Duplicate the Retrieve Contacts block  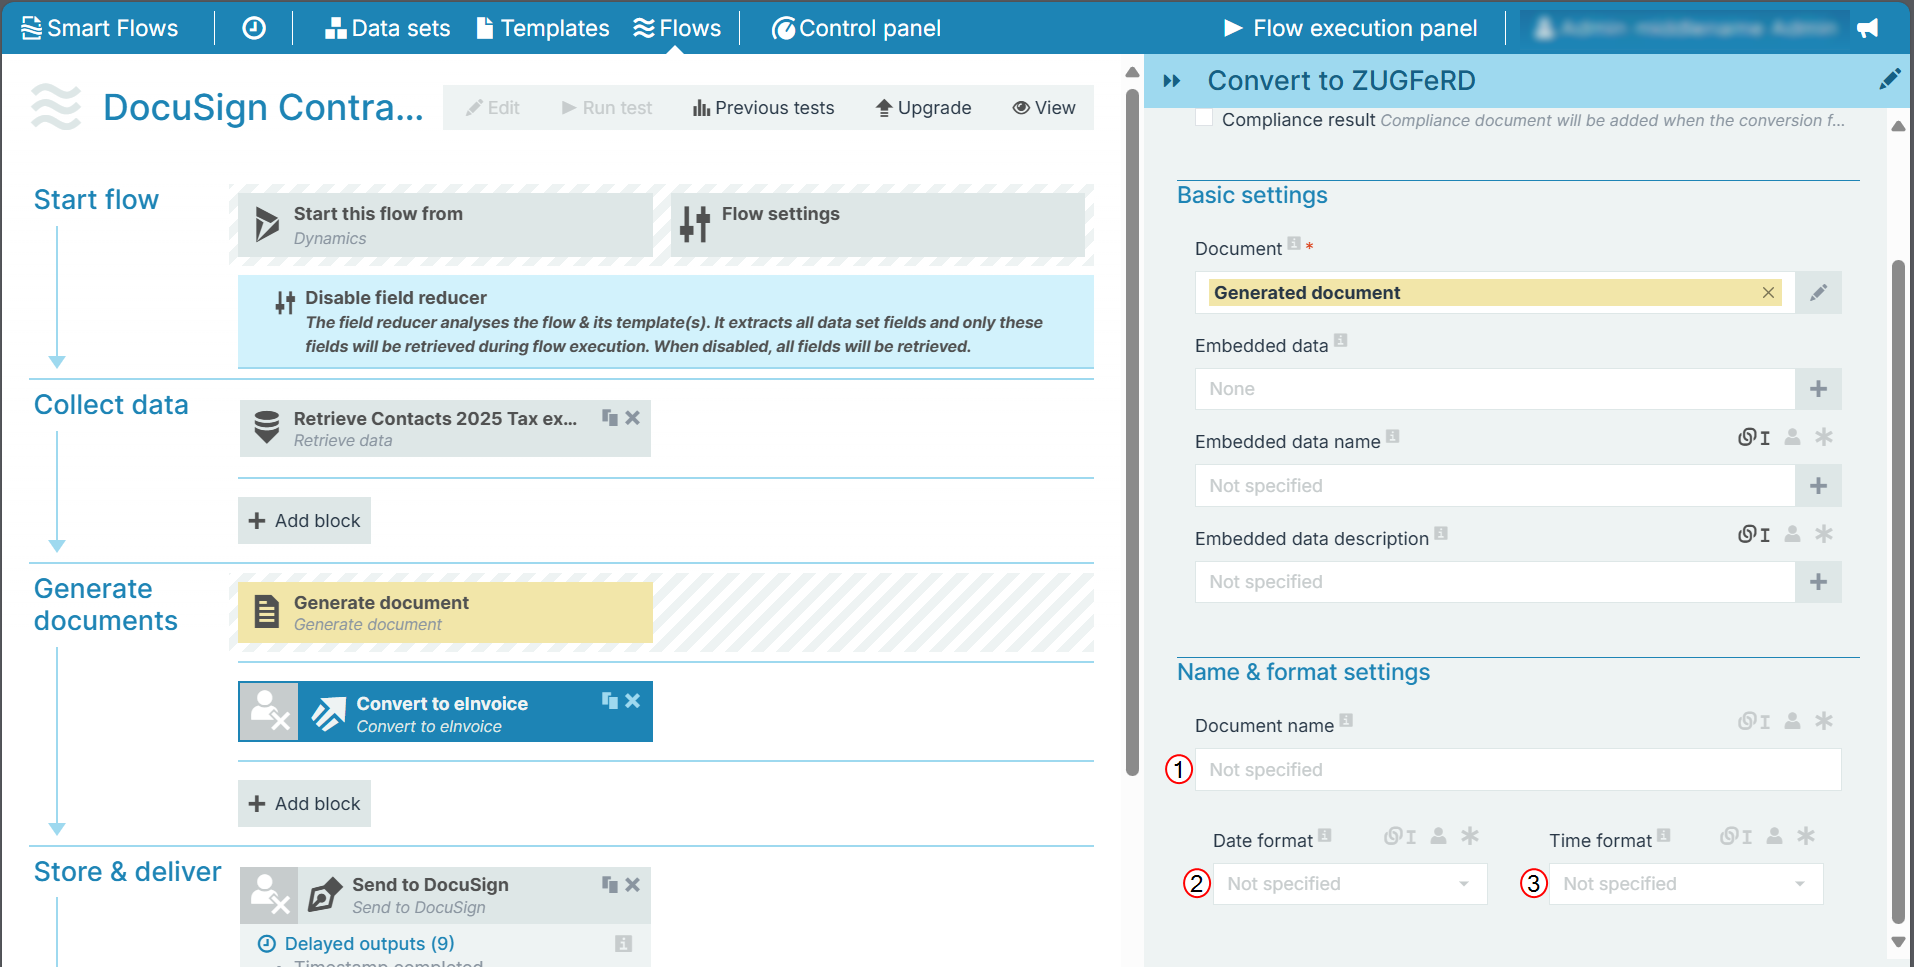(x=609, y=417)
